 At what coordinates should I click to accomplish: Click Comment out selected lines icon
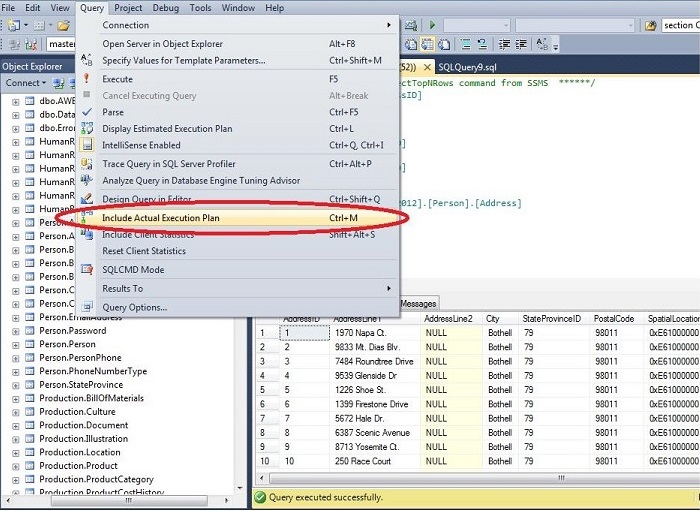coord(465,44)
